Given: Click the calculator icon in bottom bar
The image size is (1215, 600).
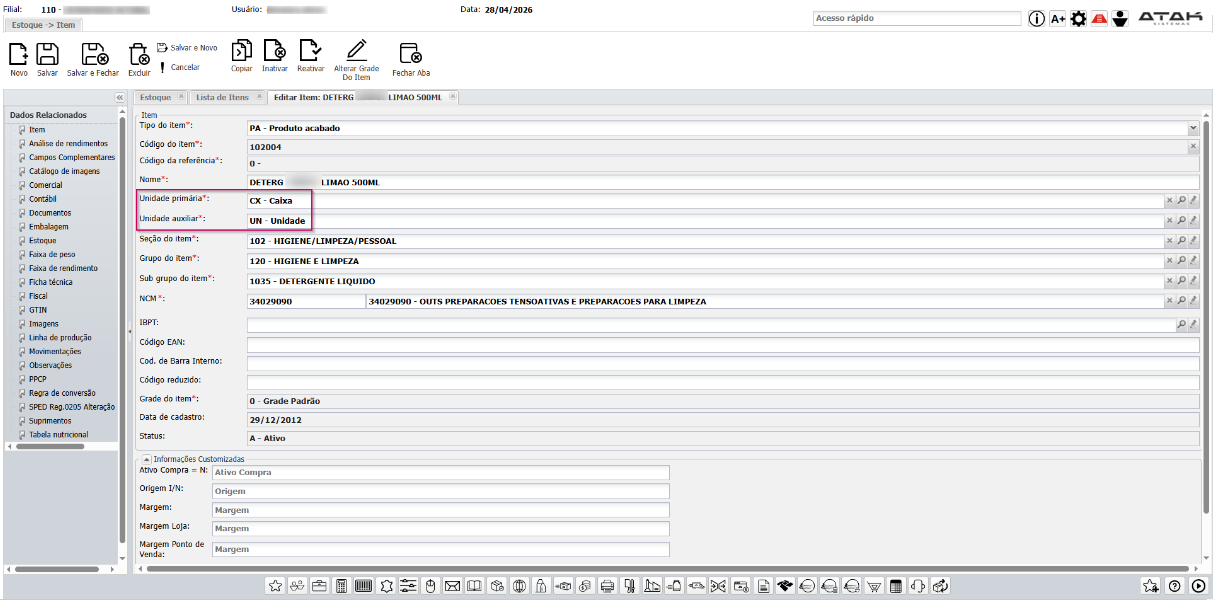Looking at the screenshot, I should click(341, 586).
